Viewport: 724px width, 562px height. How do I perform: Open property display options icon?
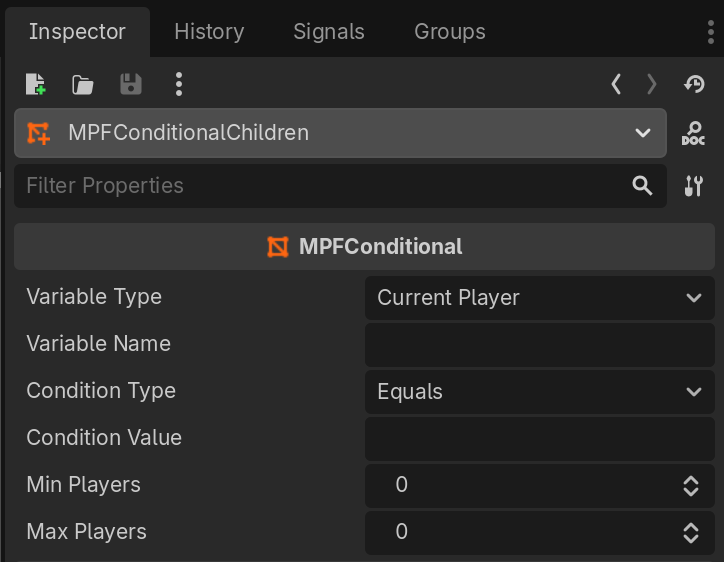(x=693, y=186)
